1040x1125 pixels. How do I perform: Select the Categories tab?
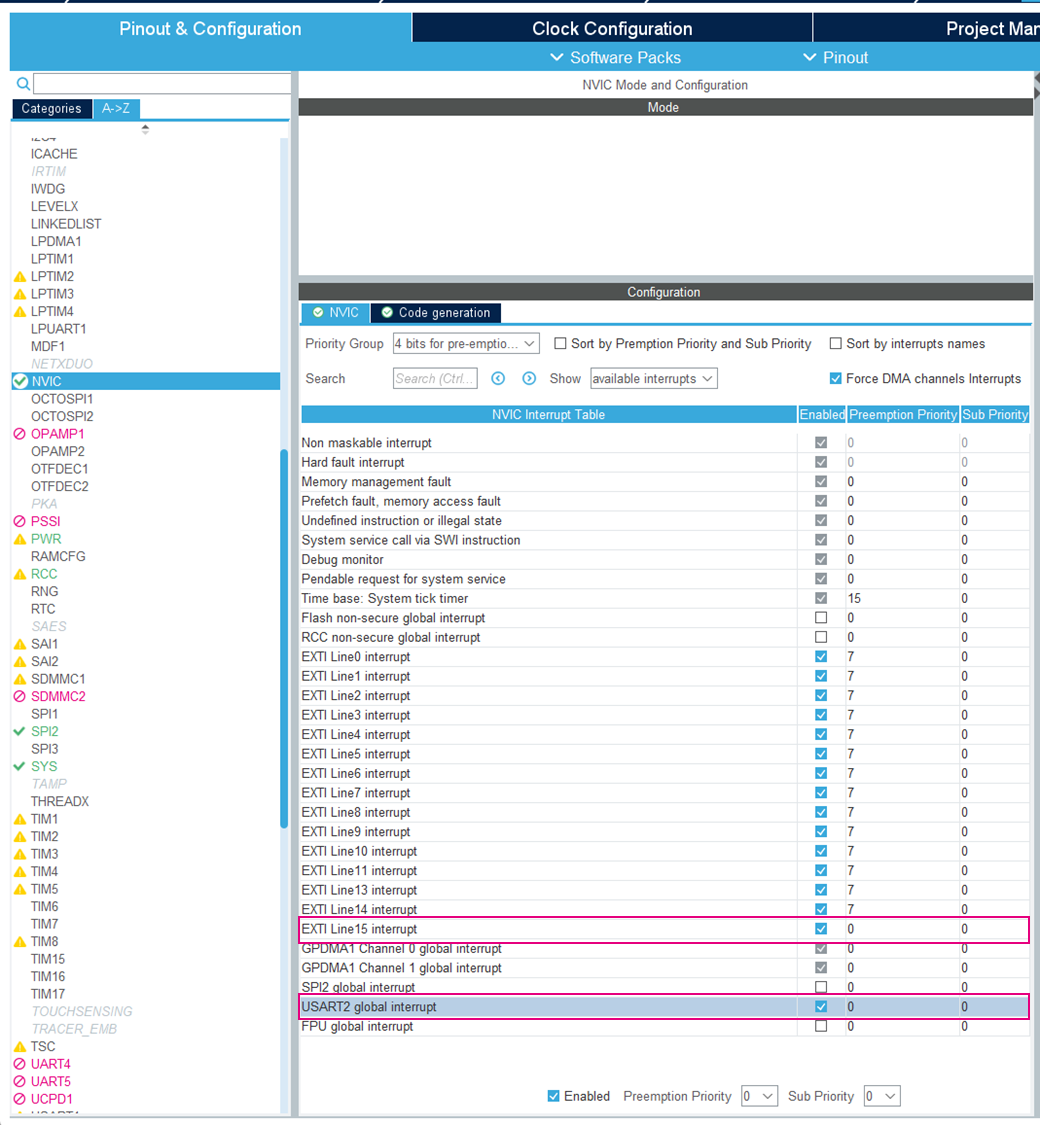click(x=52, y=108)
